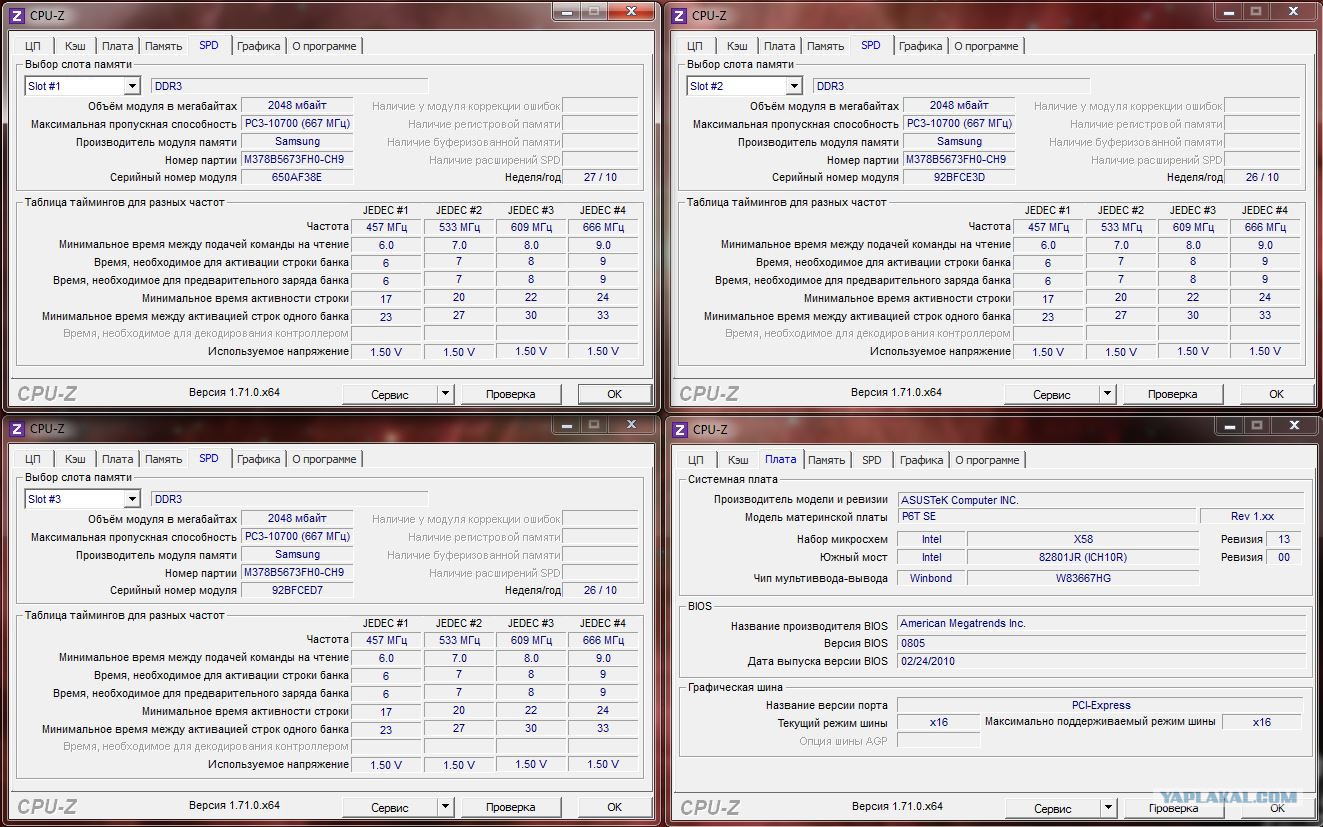Click CPU-Z app icon in Slot #2 window title

pyautogui.click(x=679, y=15)
